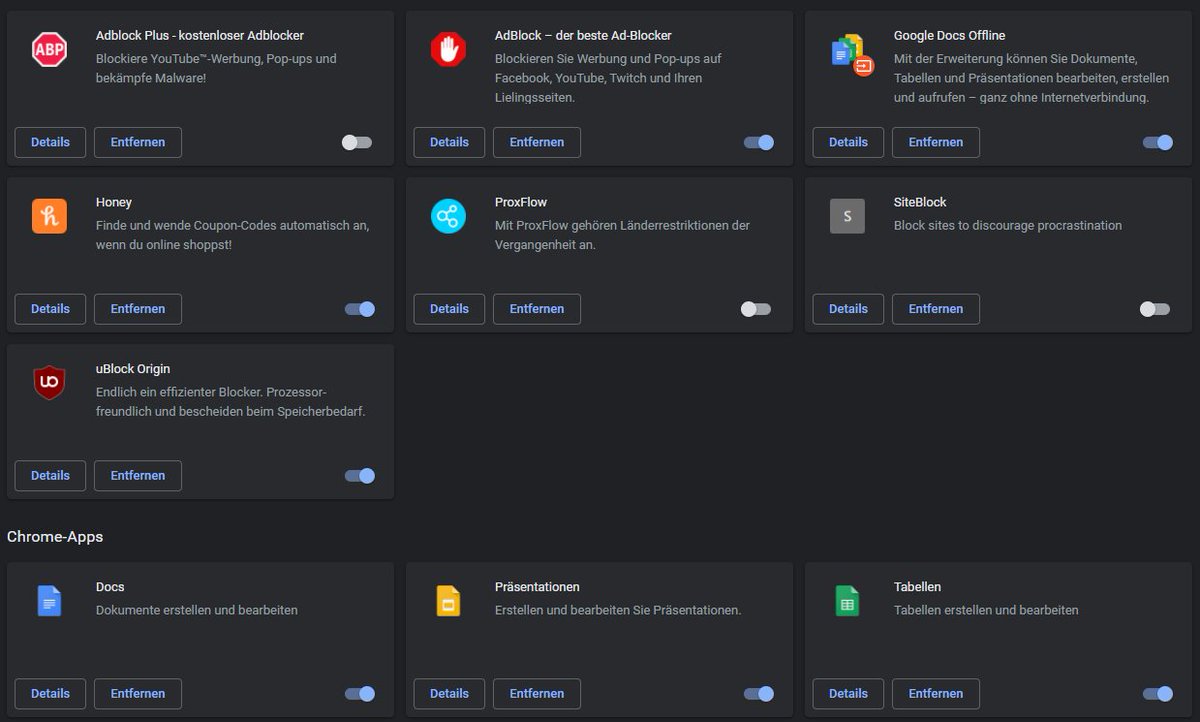1200x722 pixels.
Task: Click the Adblock Plus ABP icon
Action: (49, 49)
